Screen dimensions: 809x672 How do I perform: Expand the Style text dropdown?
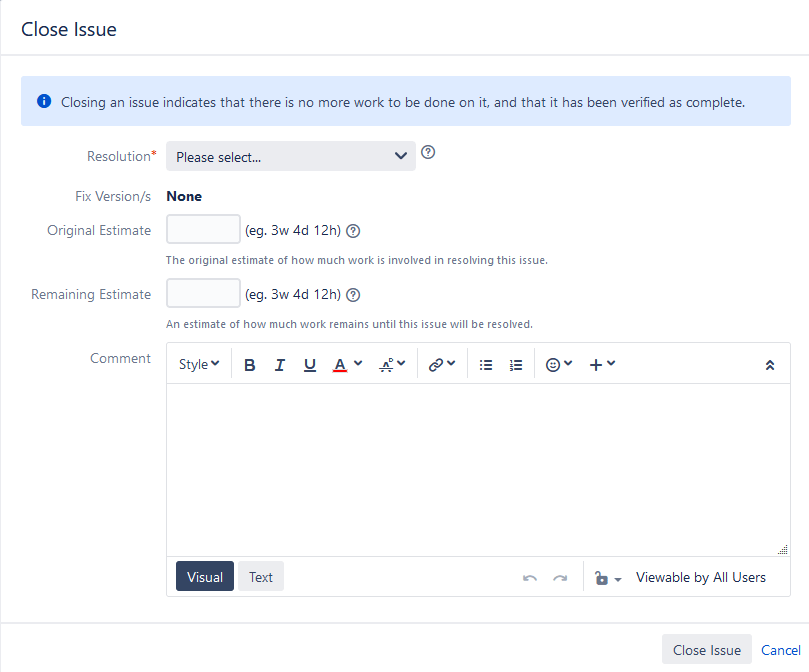coord(199,365)
